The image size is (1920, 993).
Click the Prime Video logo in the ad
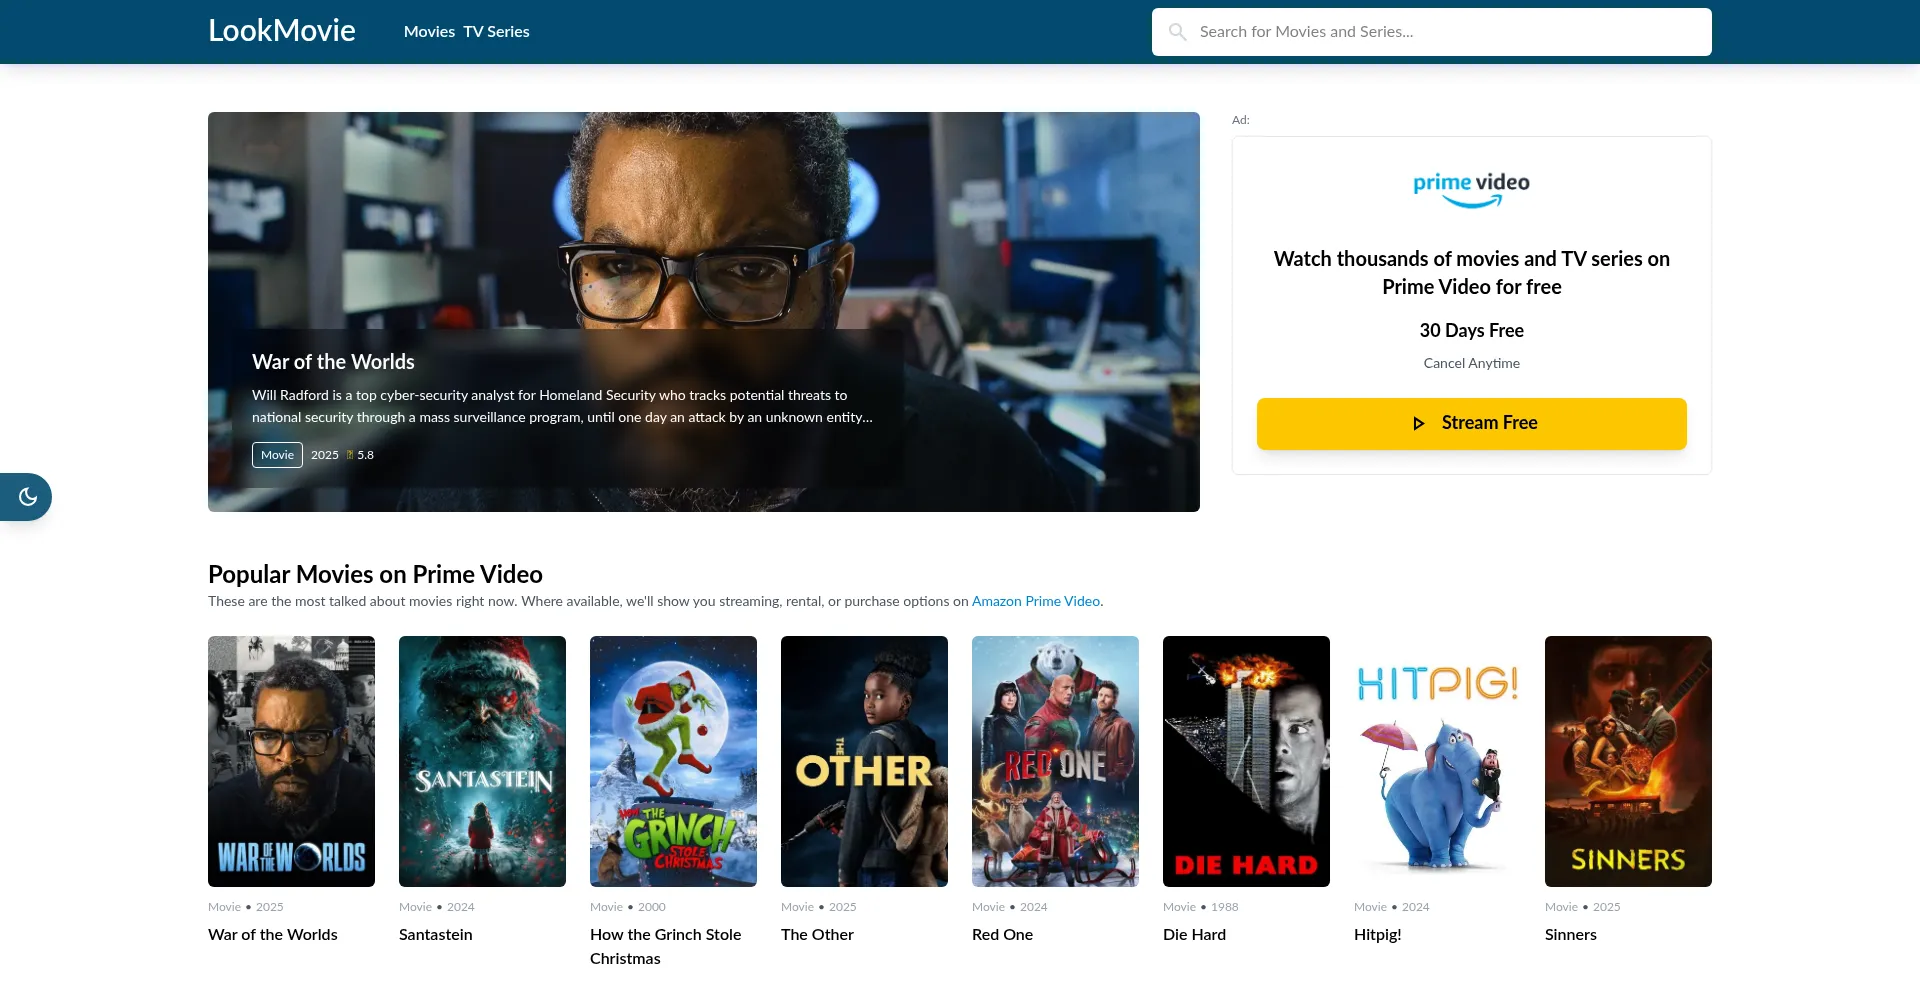pyautogui.click(x=1470, y=189)
